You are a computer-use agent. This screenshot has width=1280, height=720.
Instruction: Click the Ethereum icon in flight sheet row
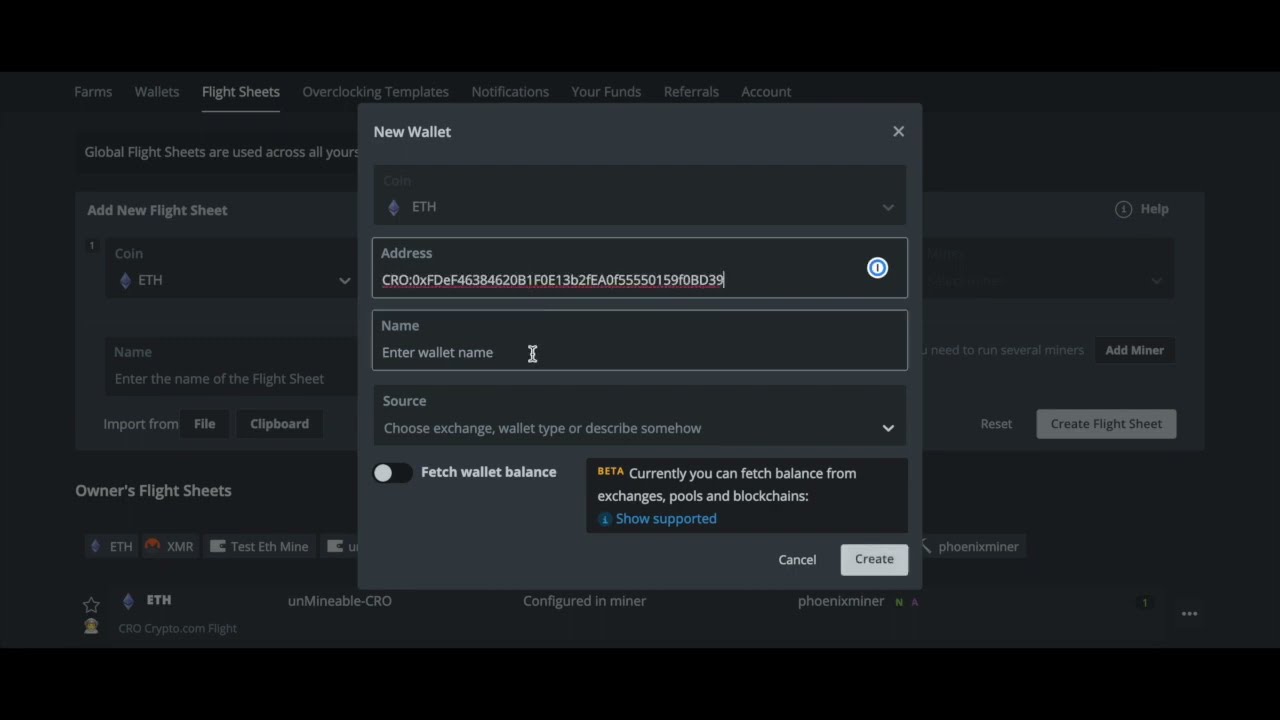click(x=128, y=601)
